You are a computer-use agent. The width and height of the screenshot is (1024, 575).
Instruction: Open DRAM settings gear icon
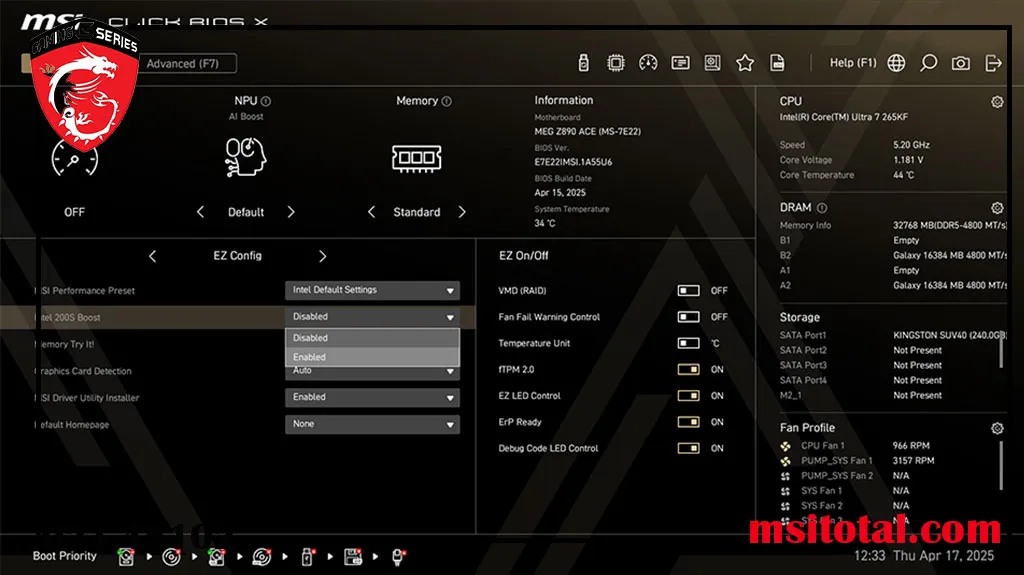click(x=997, y=208)
